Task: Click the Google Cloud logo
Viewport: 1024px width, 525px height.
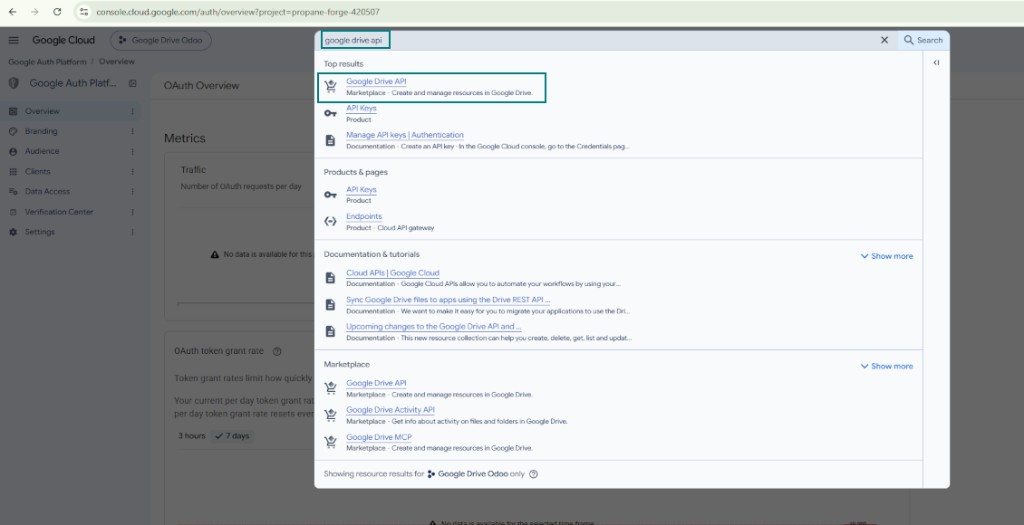Action: pos(63,40)
